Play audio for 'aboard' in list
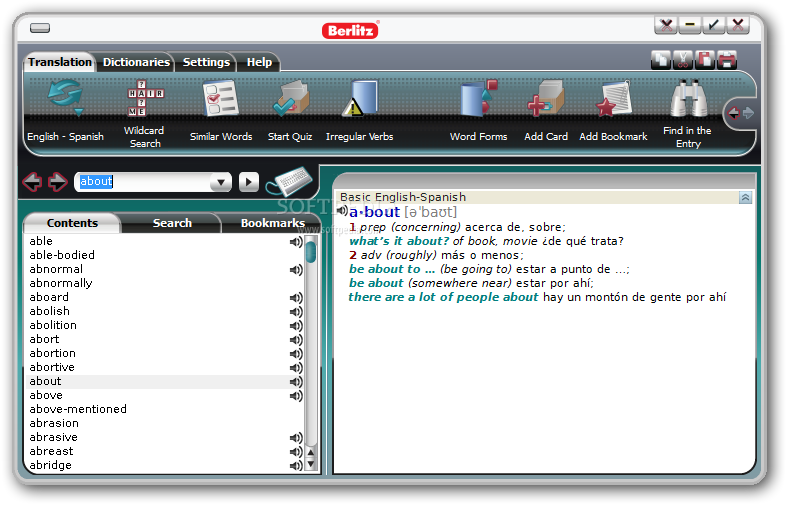The image size is (787, 505). (296, 298)
